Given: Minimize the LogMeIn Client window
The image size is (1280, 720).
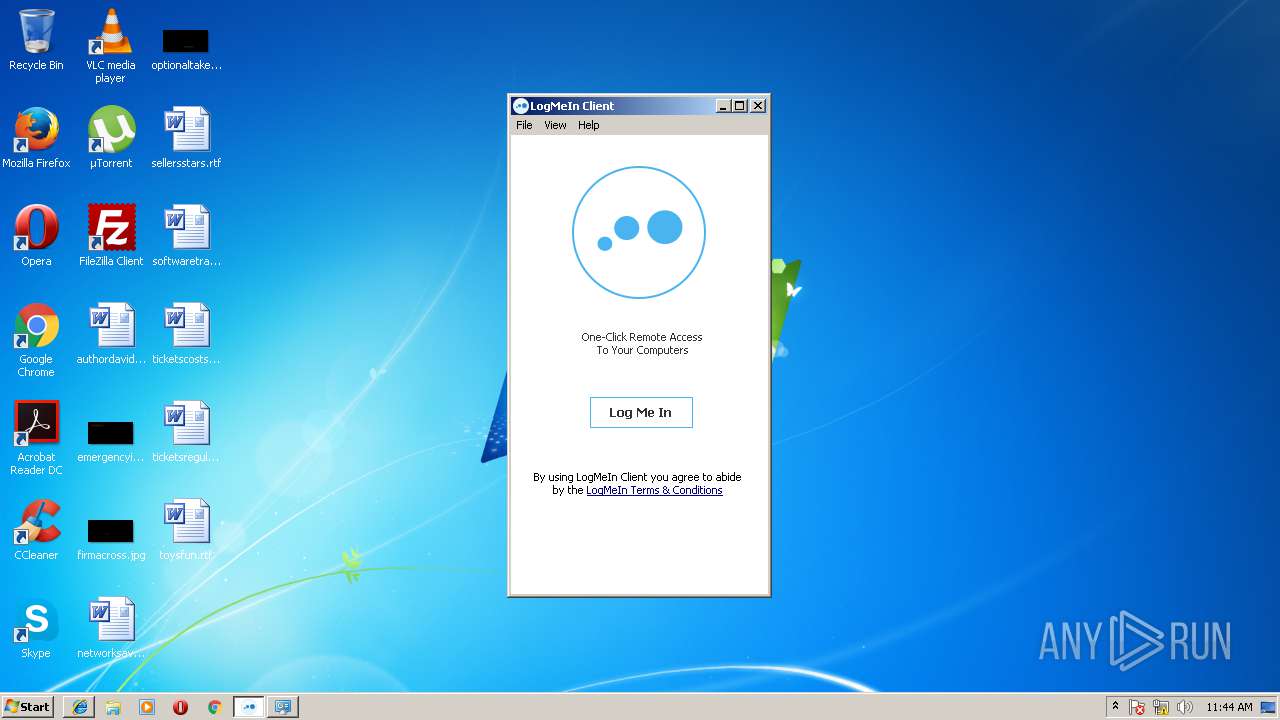Looking at the screenshot, I should click(x=723, y=106).
